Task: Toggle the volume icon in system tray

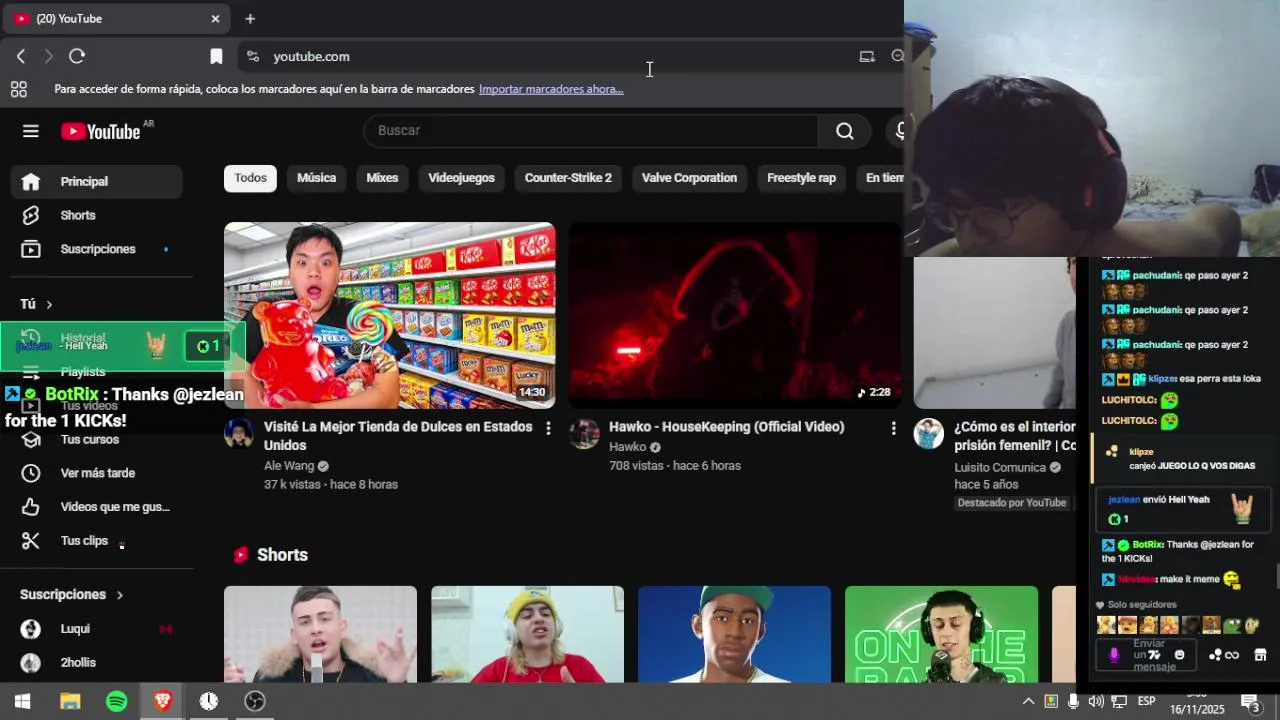Action: pos(1096,701)
